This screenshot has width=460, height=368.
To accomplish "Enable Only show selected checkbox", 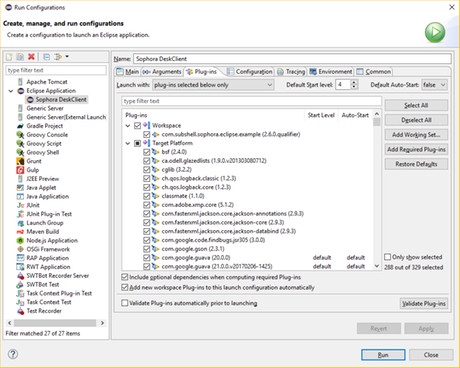I will coord(387,257).
